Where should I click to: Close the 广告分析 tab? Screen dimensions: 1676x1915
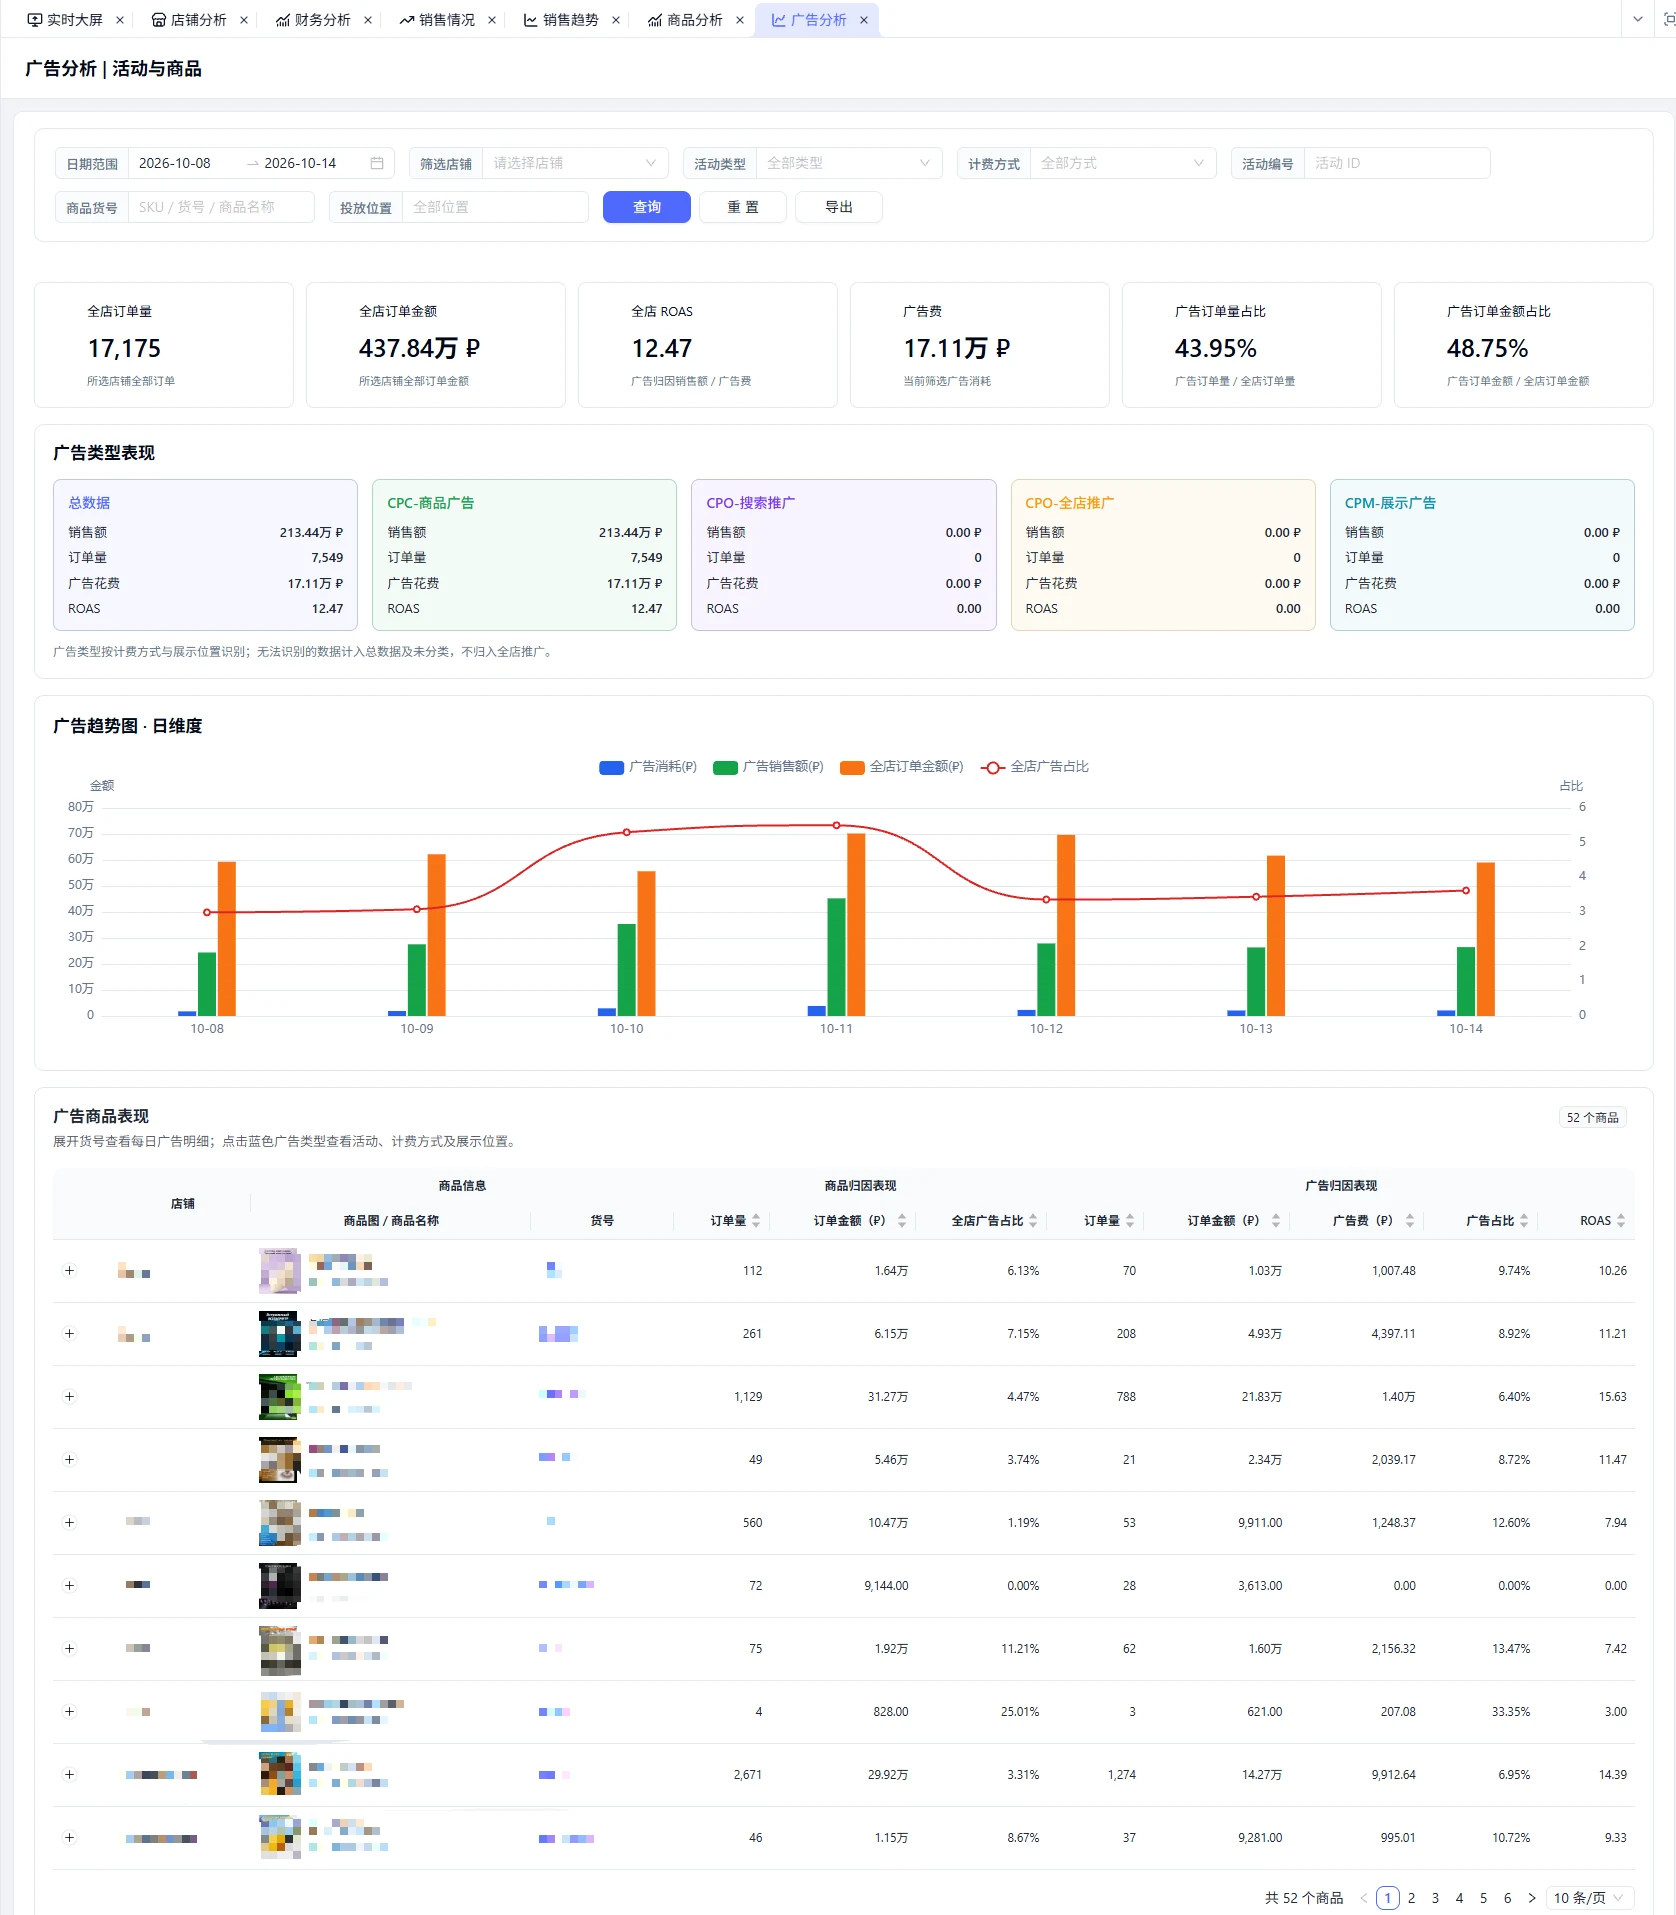tap(864, 20)
